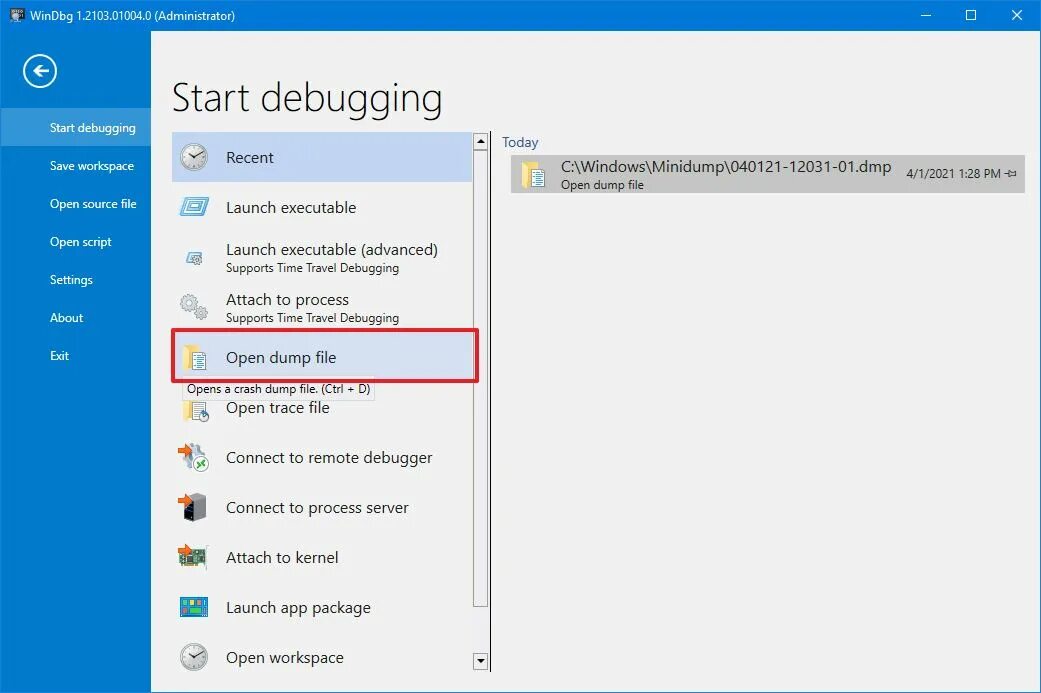The width and height of the screenshot is (1041, 693).
Task: Click the recent dump file folder icon
Action: [534, 175]
